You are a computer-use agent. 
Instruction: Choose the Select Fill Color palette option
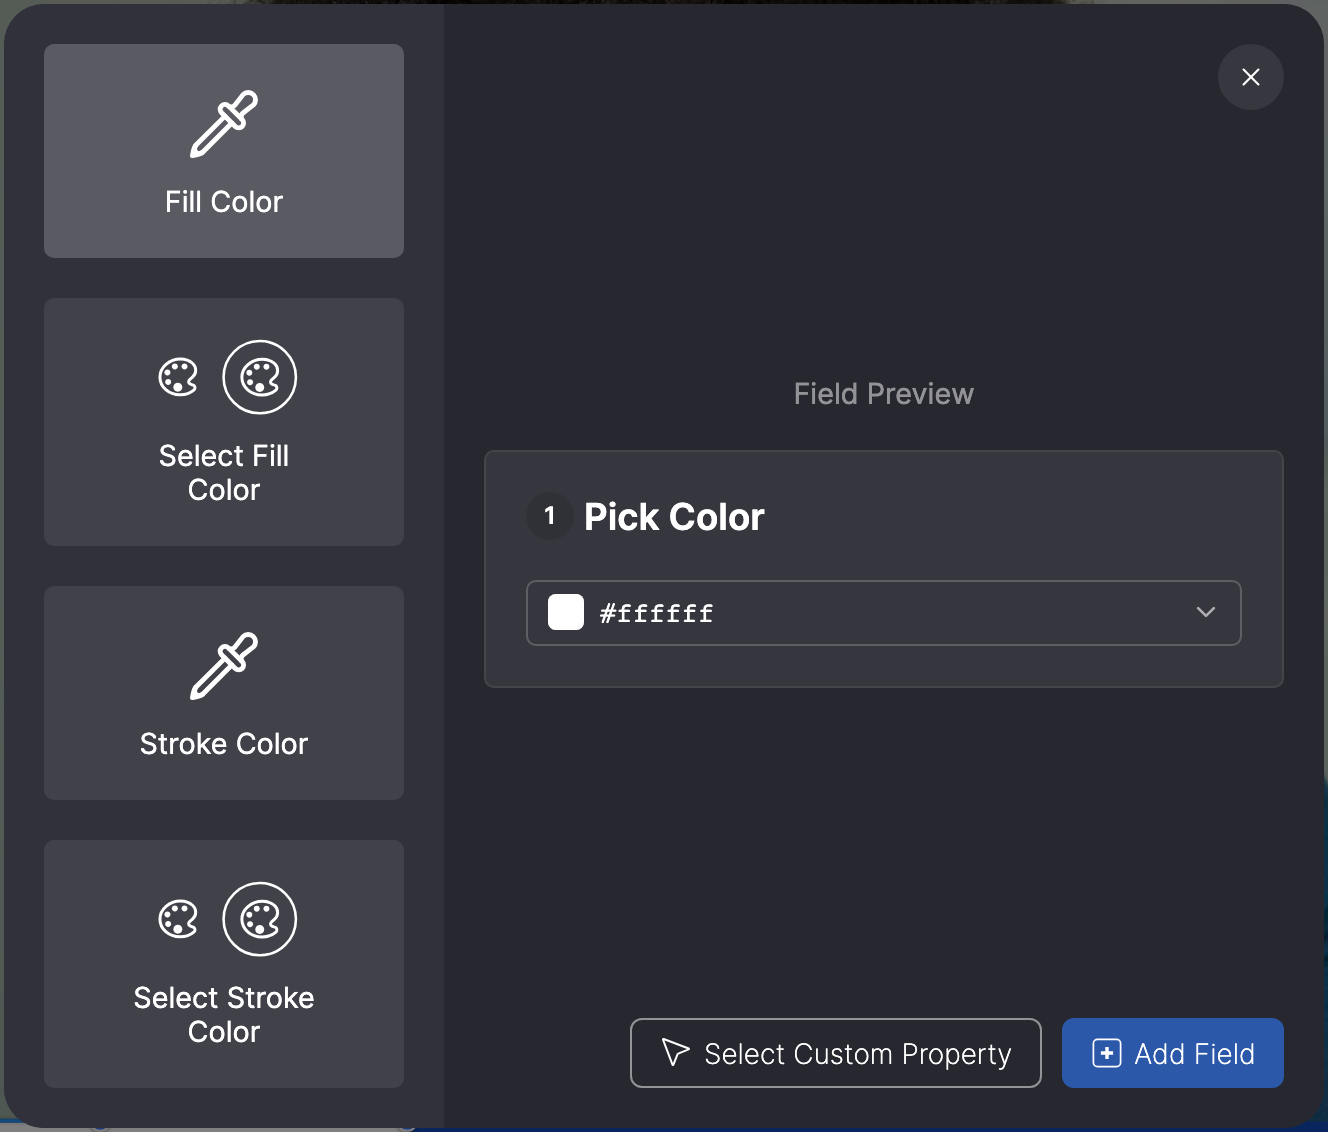click(224, 422)
